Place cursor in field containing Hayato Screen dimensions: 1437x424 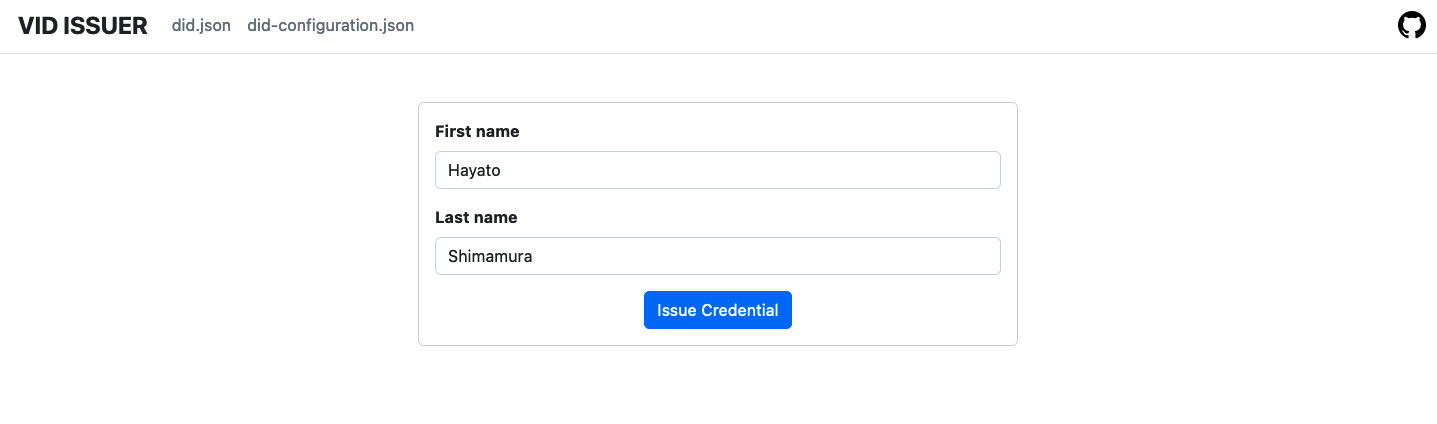(x=717, y=170)
